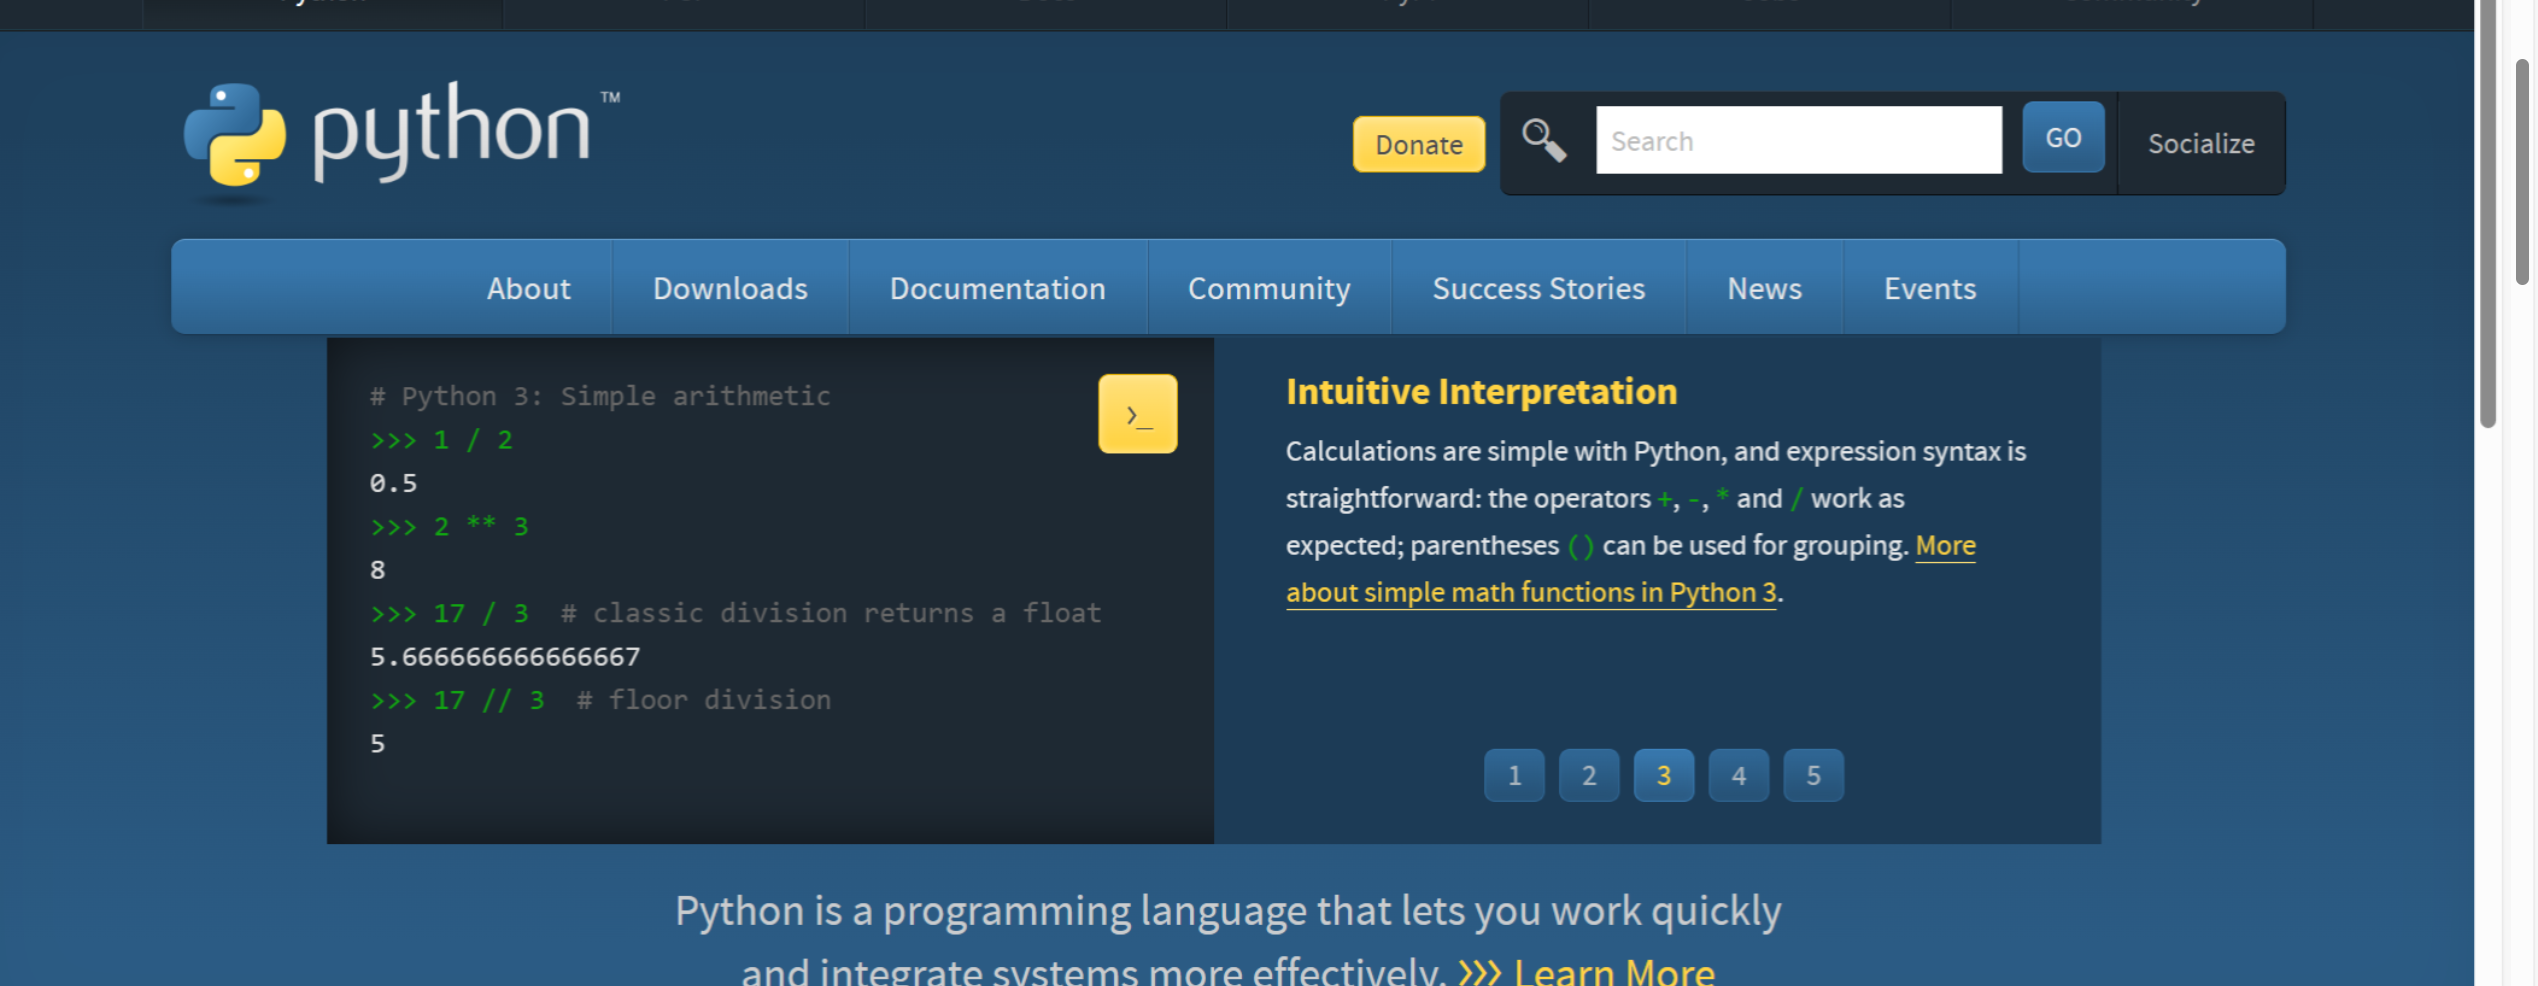
Task: Go to the News section
Action: (x=1764, y=289)
